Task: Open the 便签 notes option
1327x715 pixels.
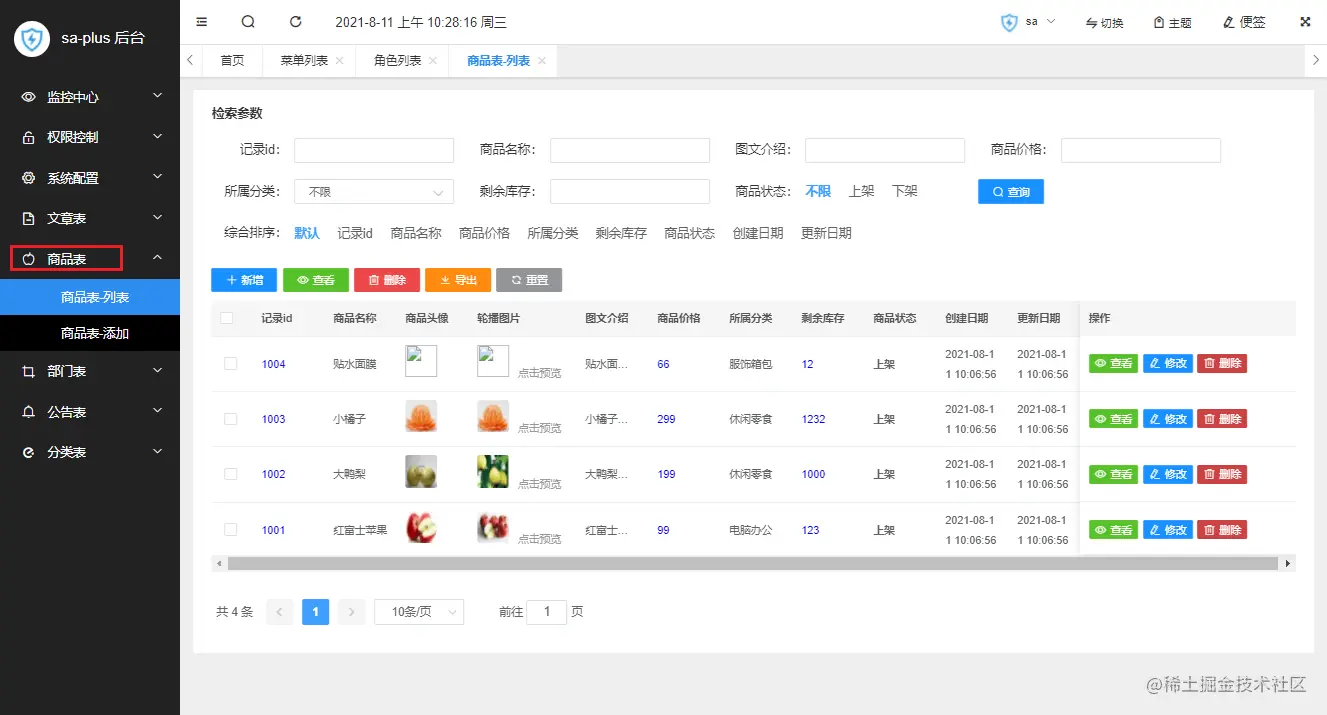Action: click(1244, 22)
